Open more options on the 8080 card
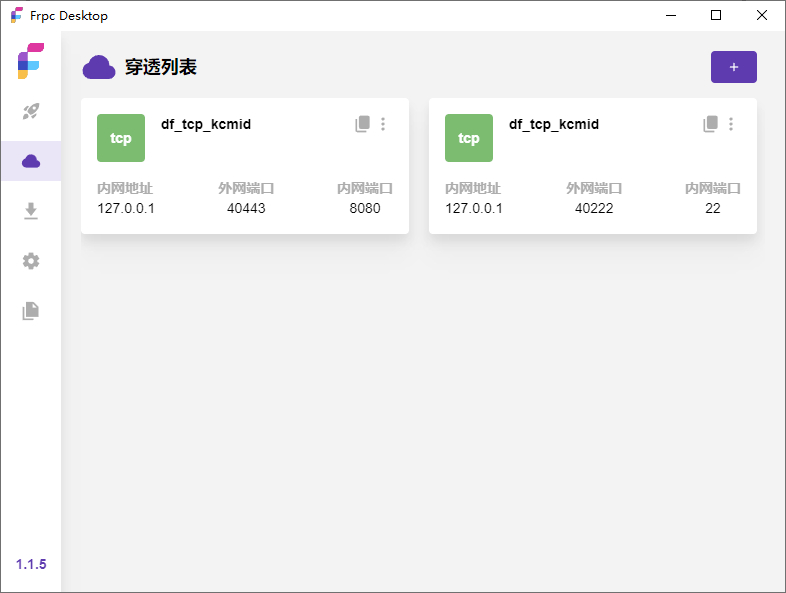Image resolution: width=786 pixels, height=593 pixels. 383,124
